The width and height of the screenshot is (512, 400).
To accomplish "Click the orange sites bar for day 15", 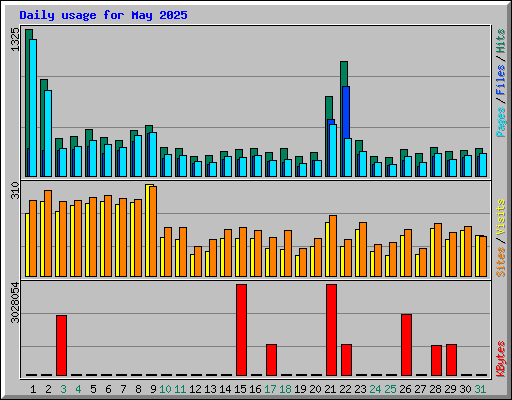I will [243, 252].
